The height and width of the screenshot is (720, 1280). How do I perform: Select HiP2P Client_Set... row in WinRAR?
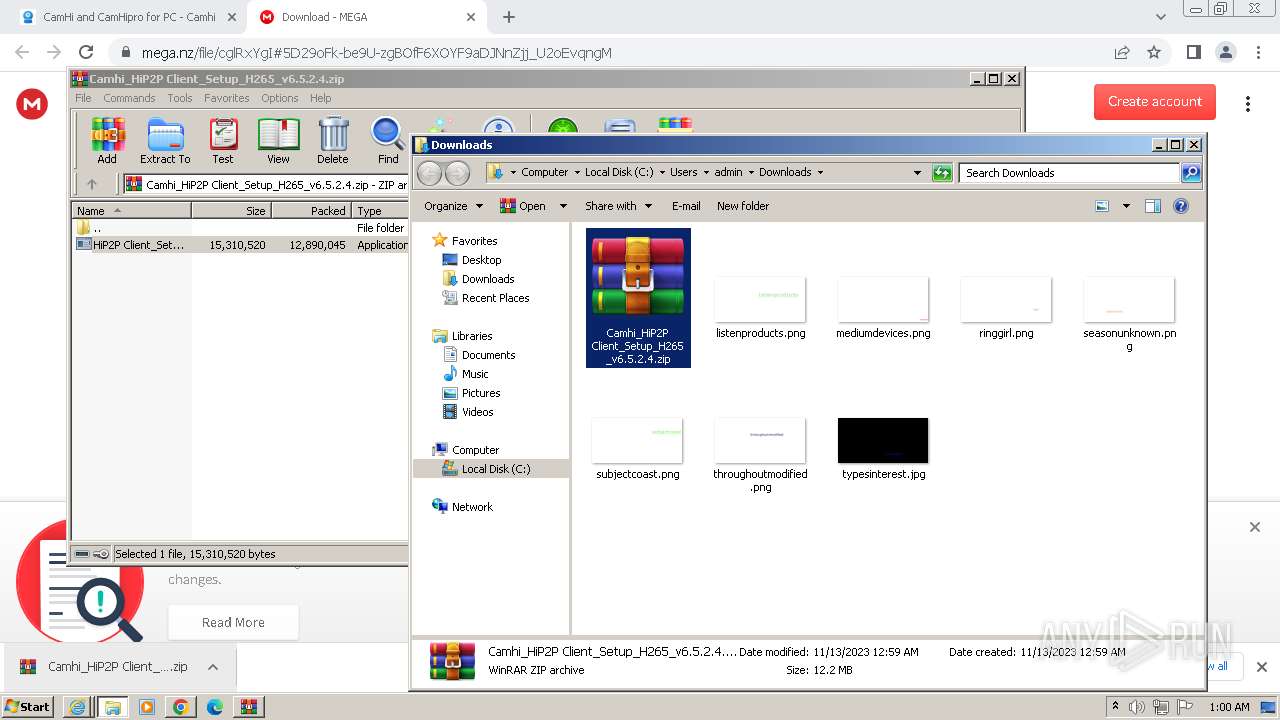click(241, 245)
